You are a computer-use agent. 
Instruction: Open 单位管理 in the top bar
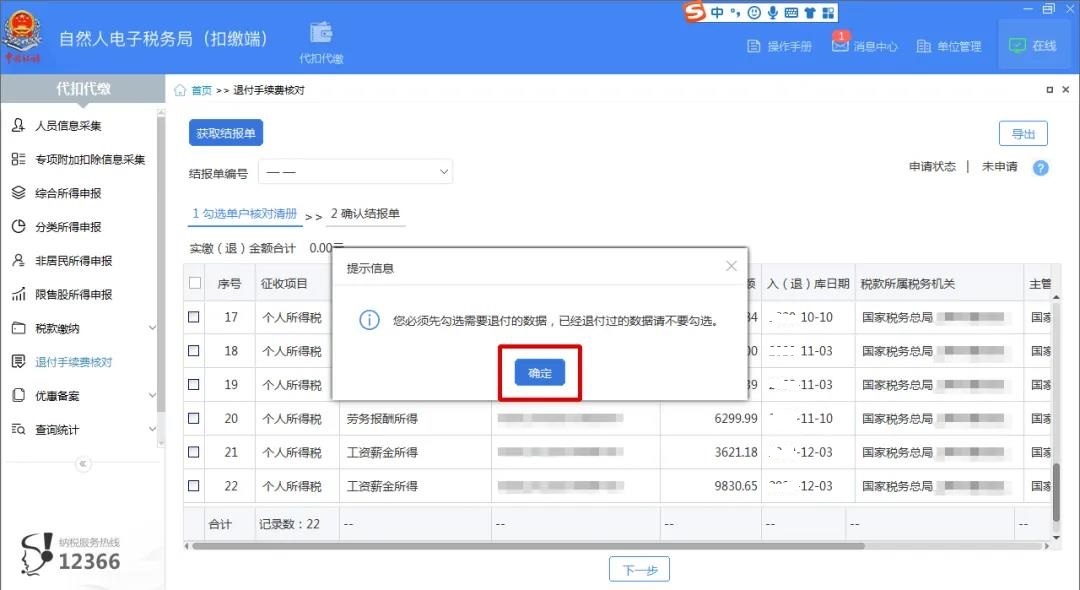948,46
